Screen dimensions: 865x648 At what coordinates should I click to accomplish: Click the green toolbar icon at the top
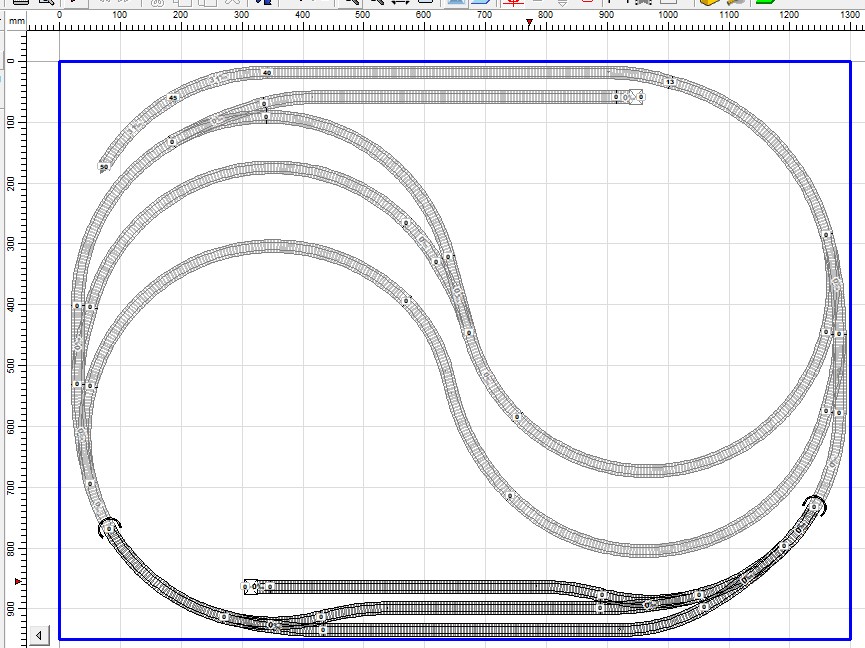click(x=765, y=3)
